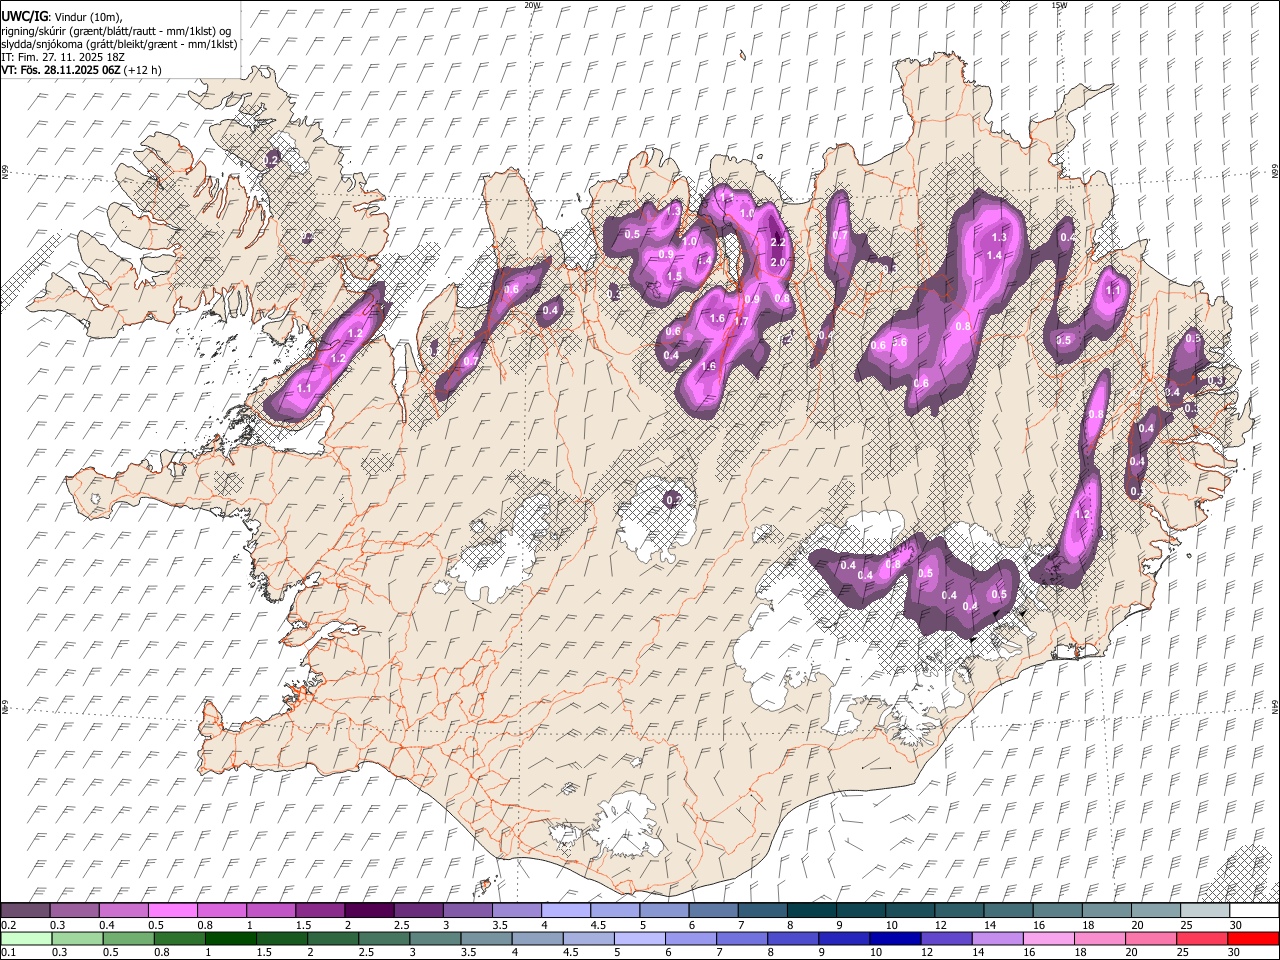This screenshot has width=1280, height=960.
Task: Click top legend swatch between 4 and 4.5
Action: [566, 911]
